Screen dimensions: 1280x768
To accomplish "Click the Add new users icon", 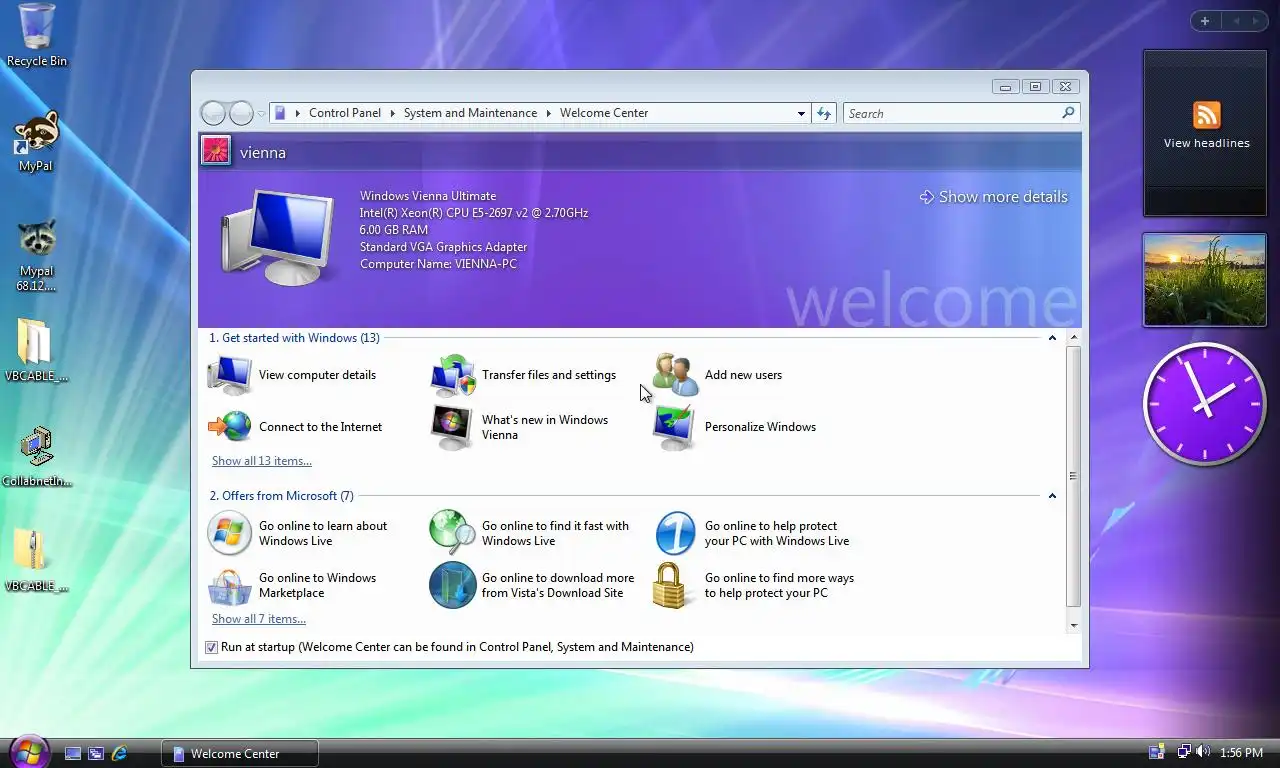I will coord(675,375).
